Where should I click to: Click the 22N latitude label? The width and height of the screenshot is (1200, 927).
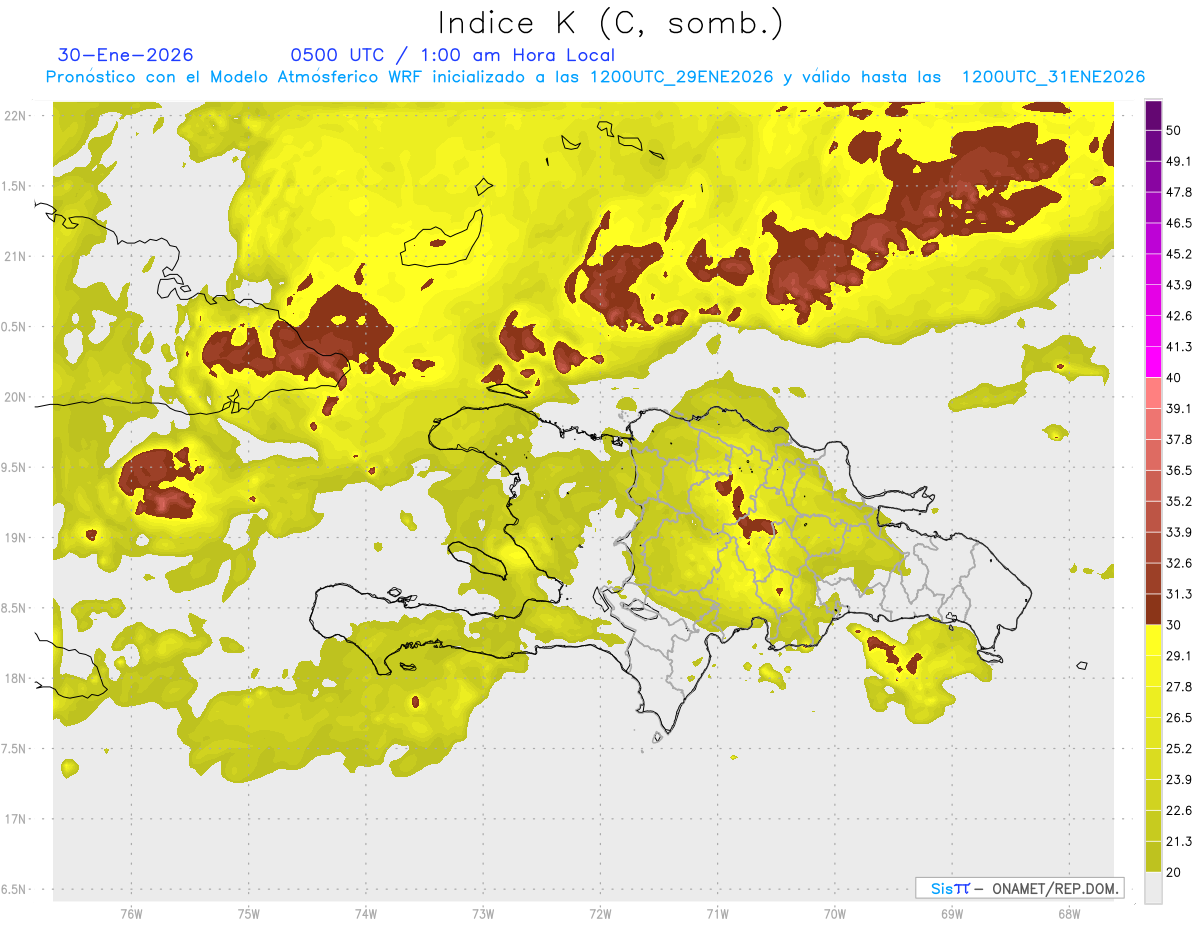15,116
